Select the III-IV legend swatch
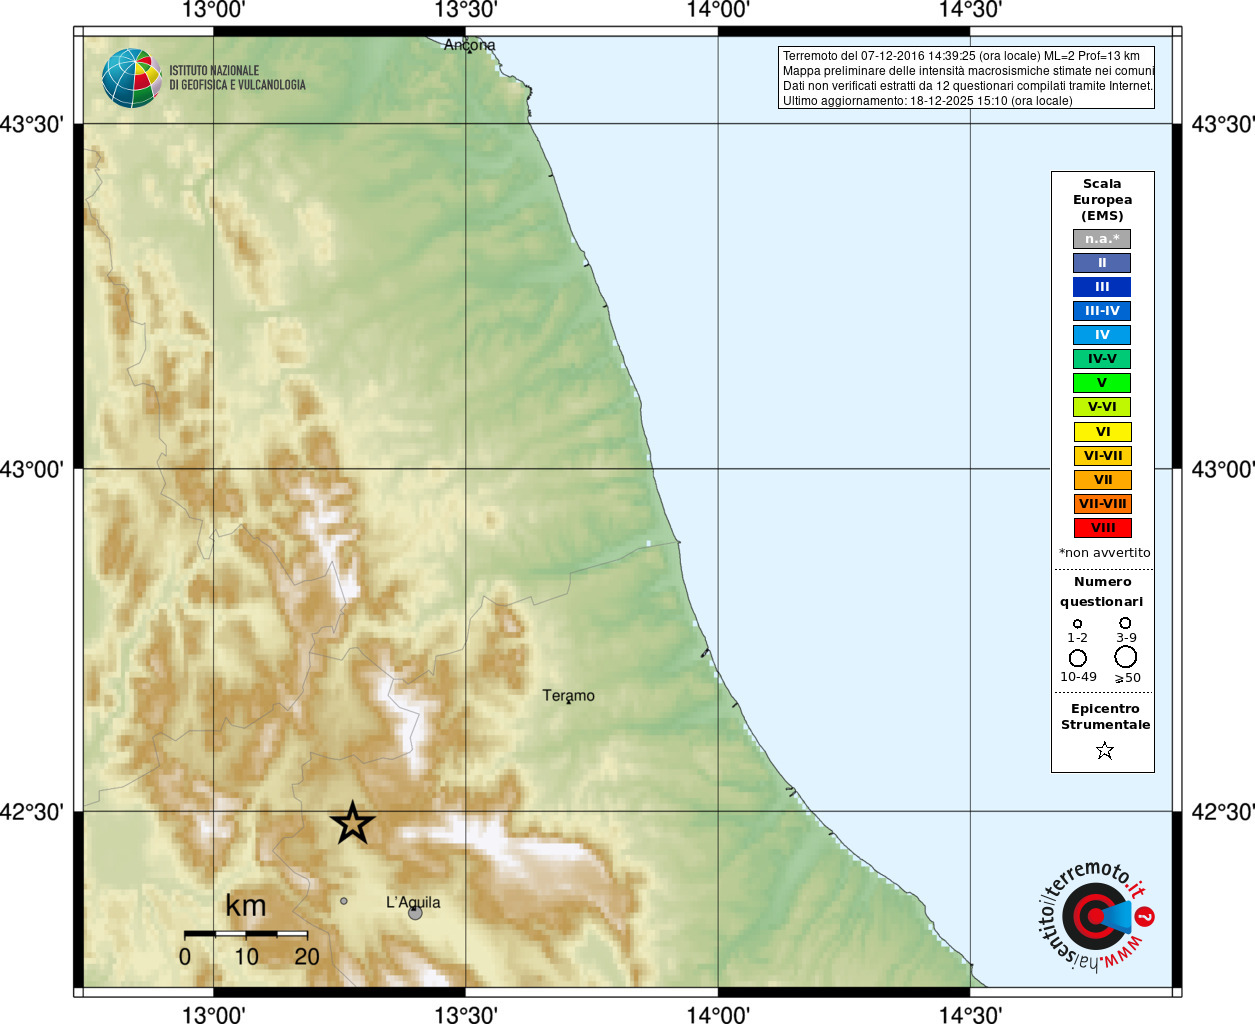The width and height of the screenshot is (1255, 1024). pyautogui.click(x=1102, y=311)
